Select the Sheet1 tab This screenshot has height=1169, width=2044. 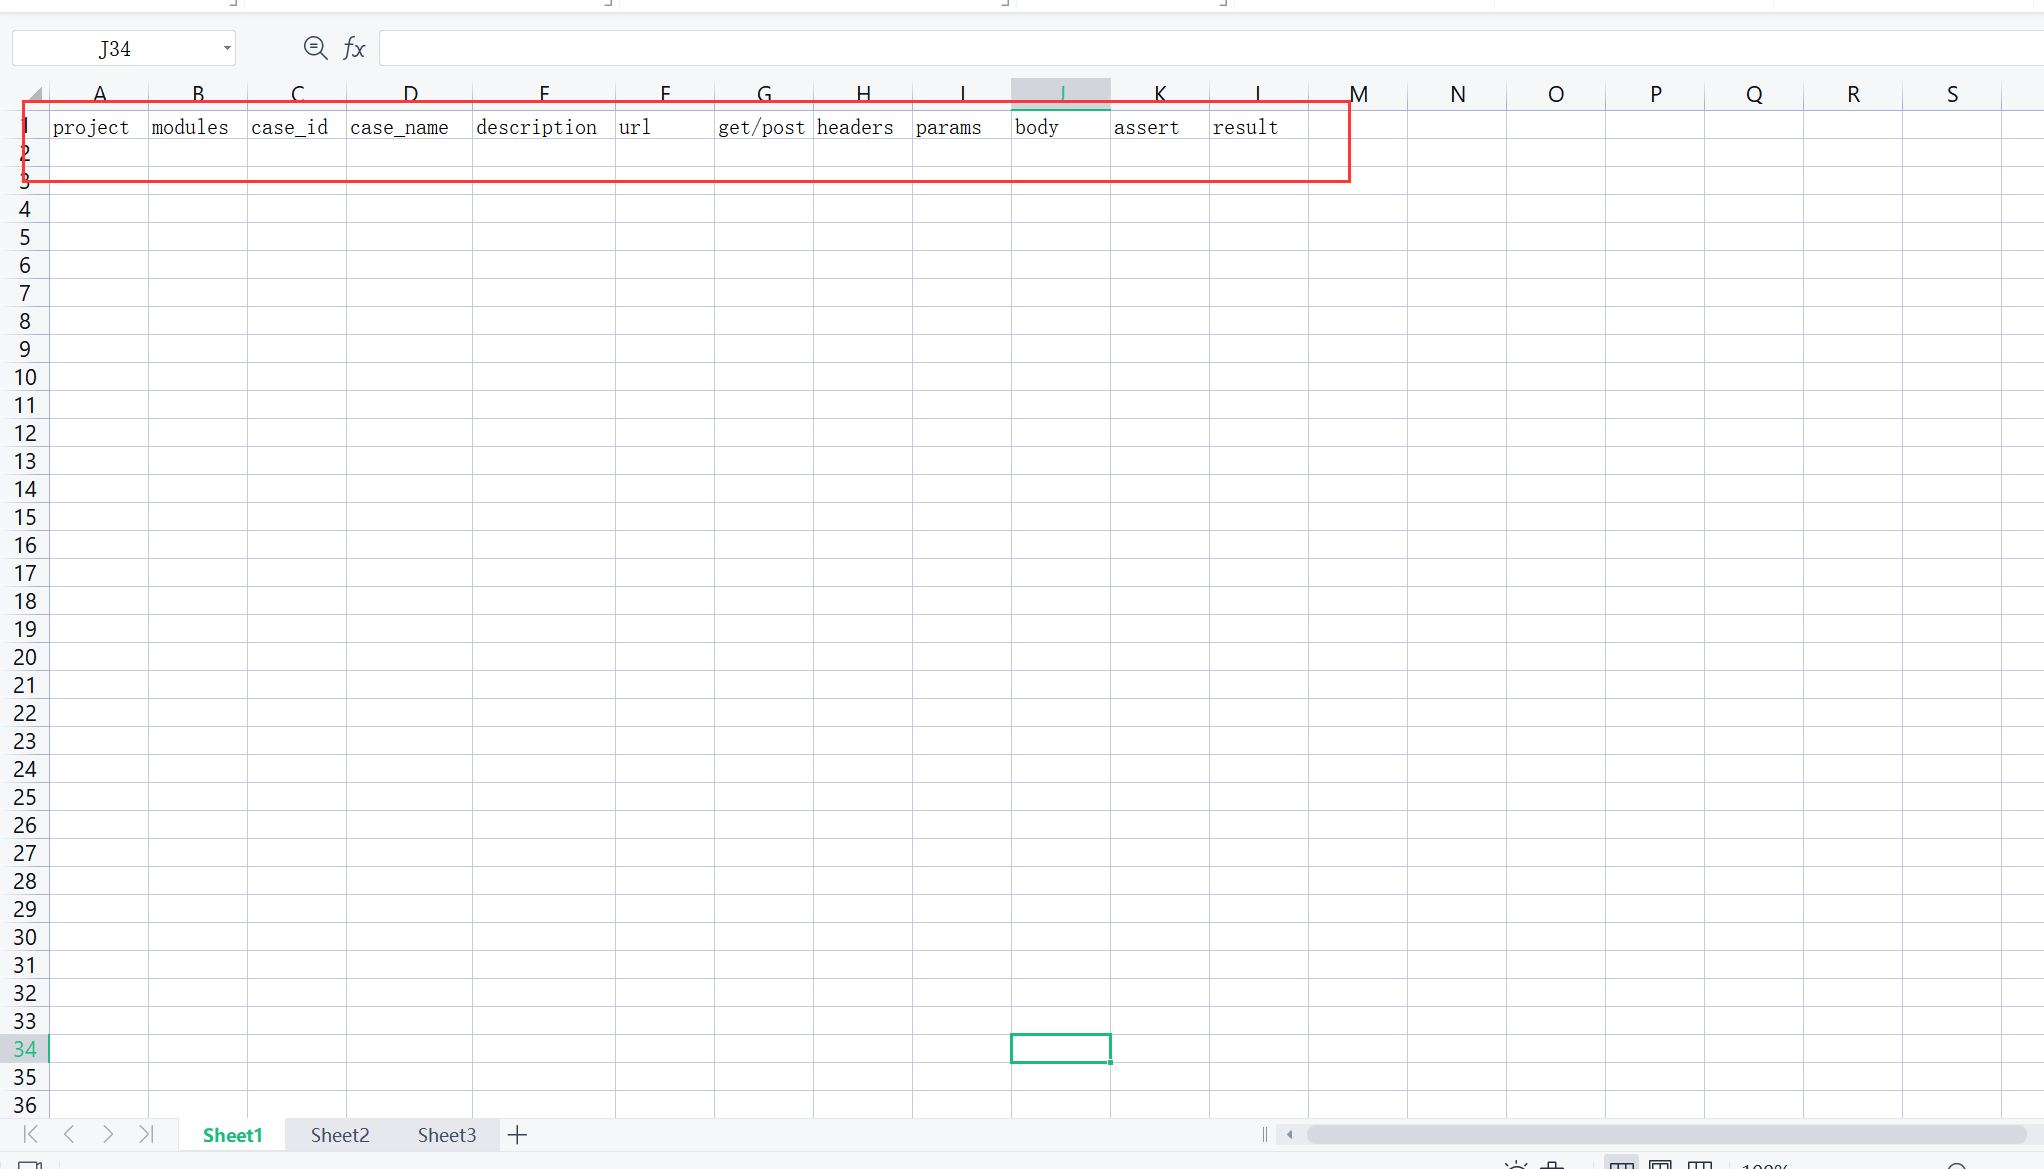click(232, 1135)
